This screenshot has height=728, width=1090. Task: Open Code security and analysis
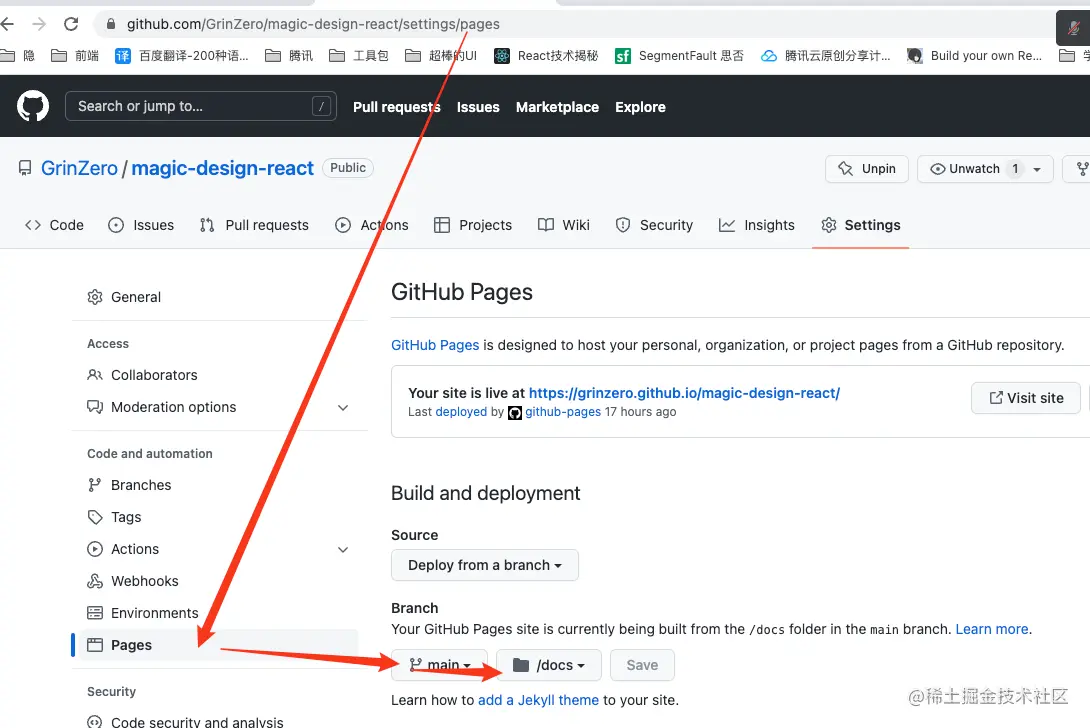(x=185, y=720)
